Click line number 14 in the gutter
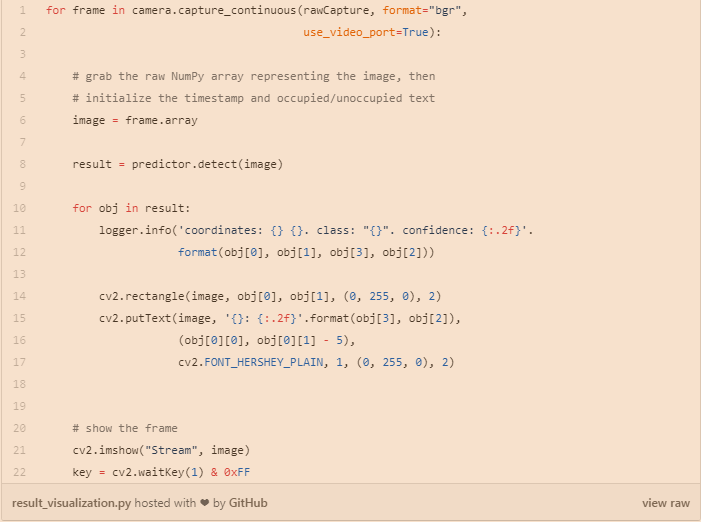The image size is (701, 522). coord(20,296)
